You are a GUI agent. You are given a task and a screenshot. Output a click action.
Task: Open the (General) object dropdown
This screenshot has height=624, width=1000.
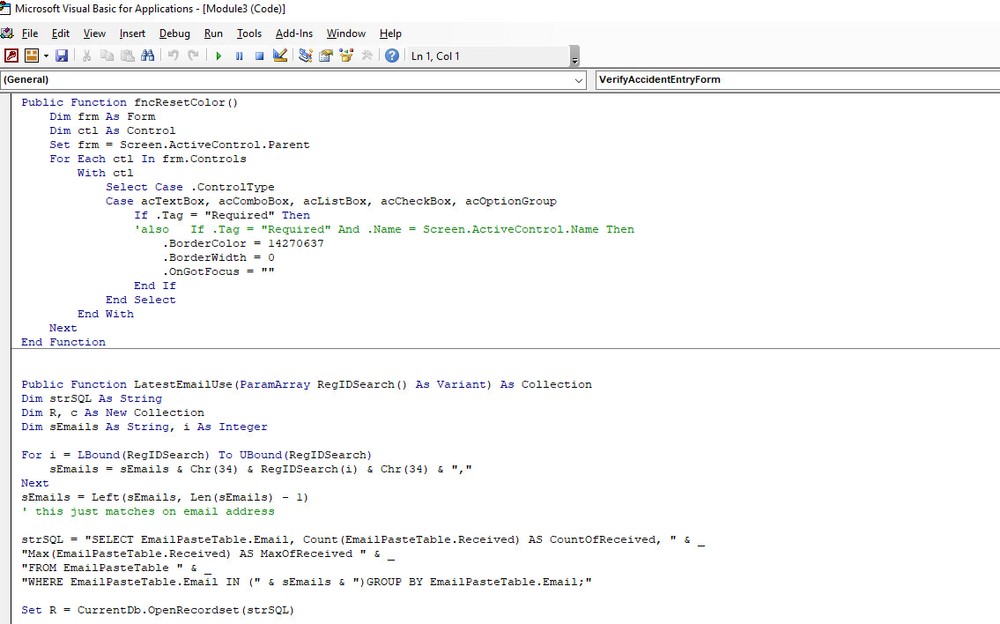pos(578,79)
